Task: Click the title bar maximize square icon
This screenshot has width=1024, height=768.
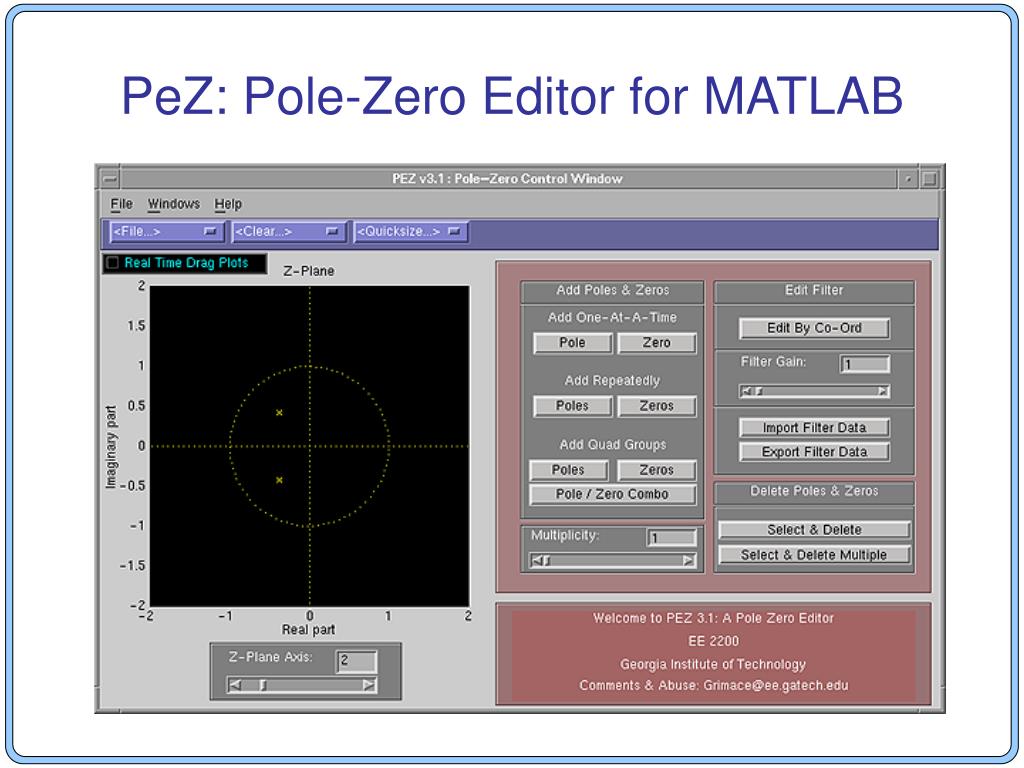Action: [x=930, y=178]
